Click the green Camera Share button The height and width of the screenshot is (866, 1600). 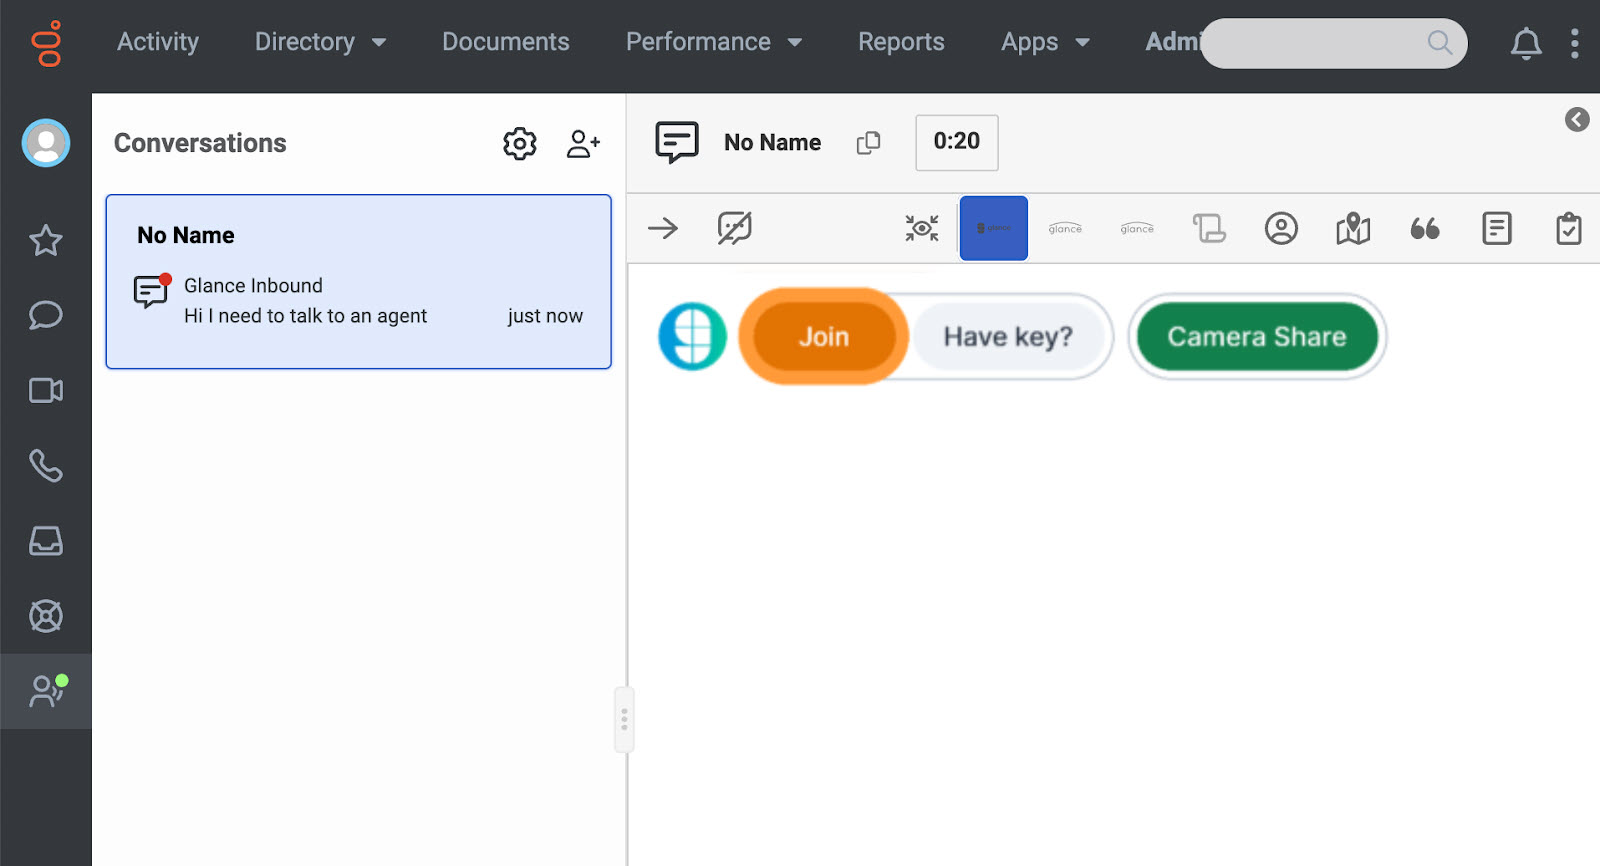1256,337
